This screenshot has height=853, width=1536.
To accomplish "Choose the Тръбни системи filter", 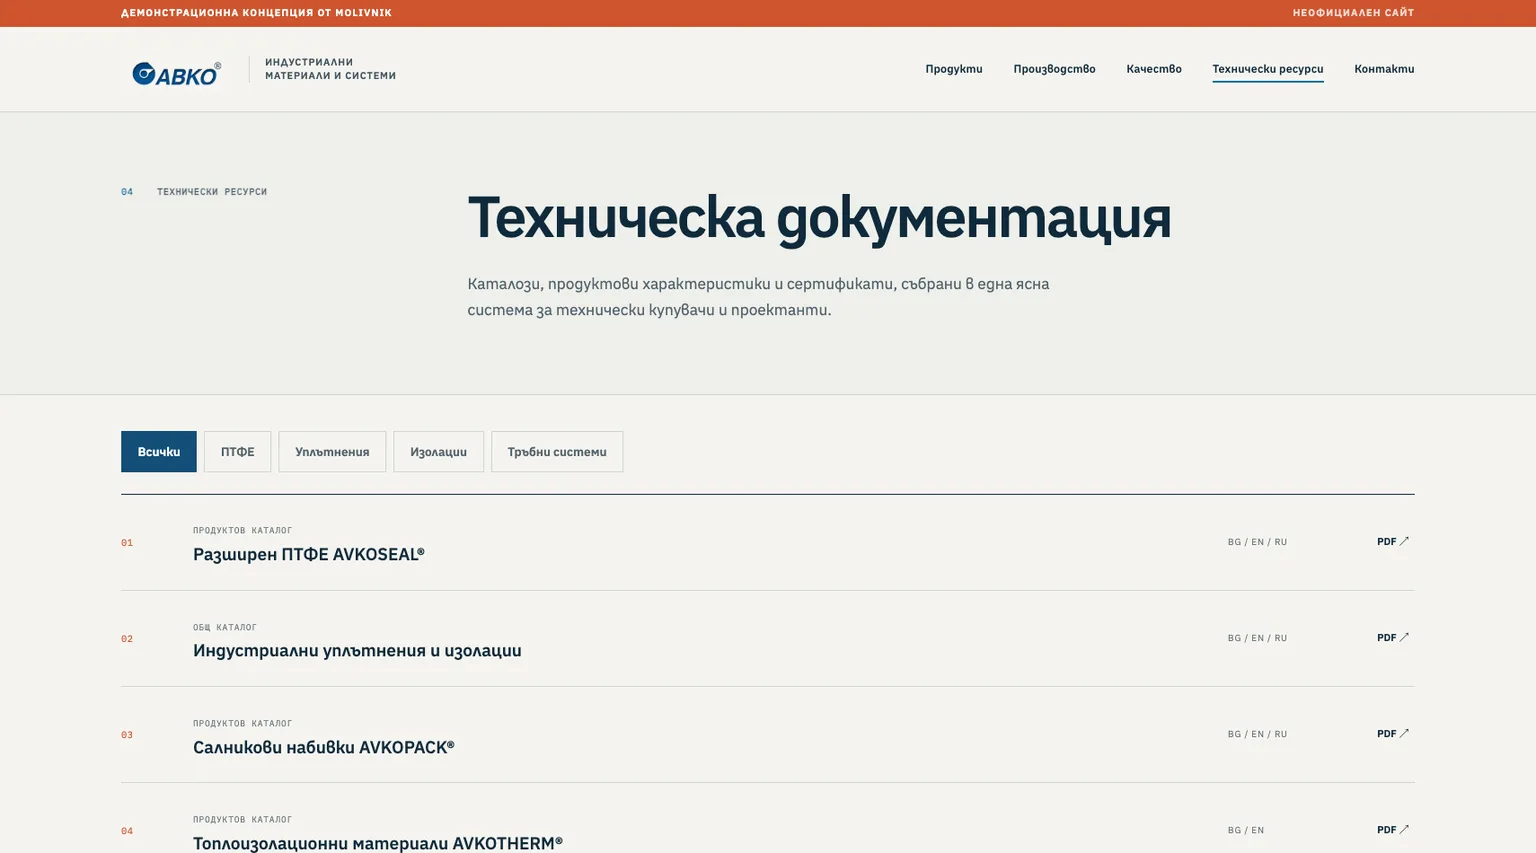I will (x=557, y=452).
